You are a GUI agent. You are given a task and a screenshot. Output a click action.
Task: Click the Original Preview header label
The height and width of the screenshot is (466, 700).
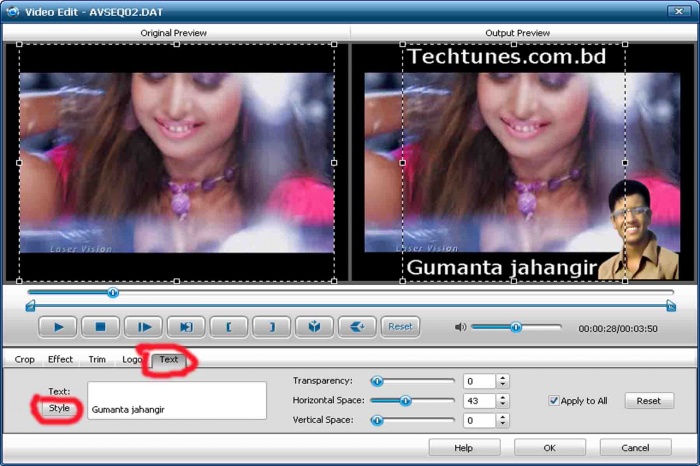[x=173, y=33]
